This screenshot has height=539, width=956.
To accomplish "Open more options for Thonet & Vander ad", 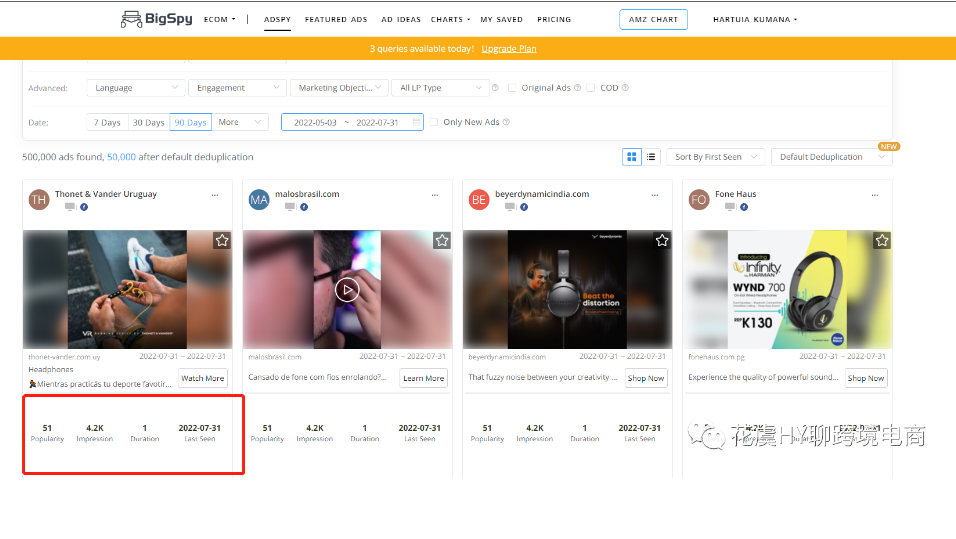I will [x=214, y=194].
